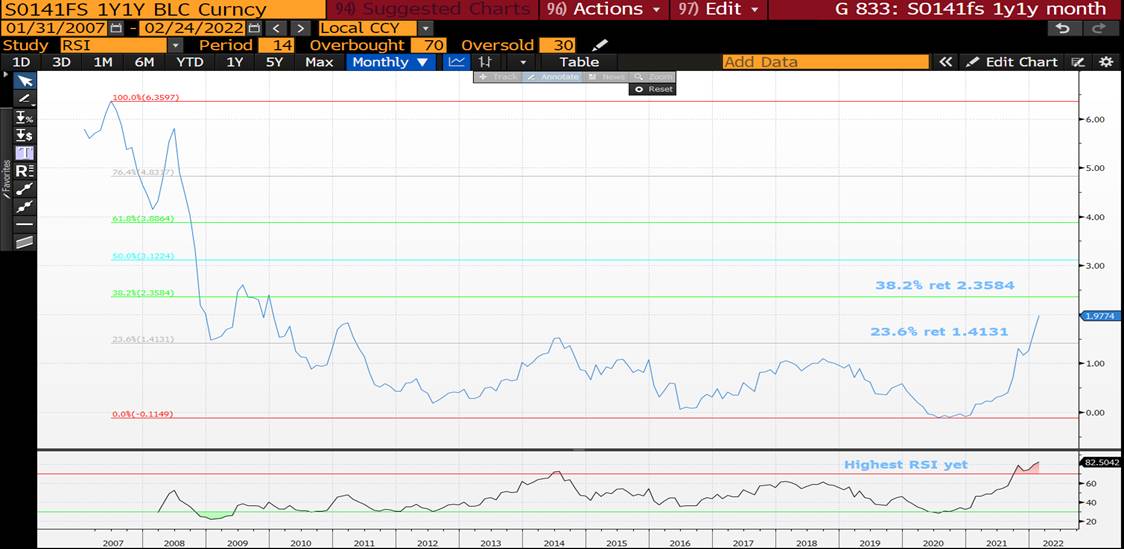Select the 1D range tab

[x=22, y=62]
